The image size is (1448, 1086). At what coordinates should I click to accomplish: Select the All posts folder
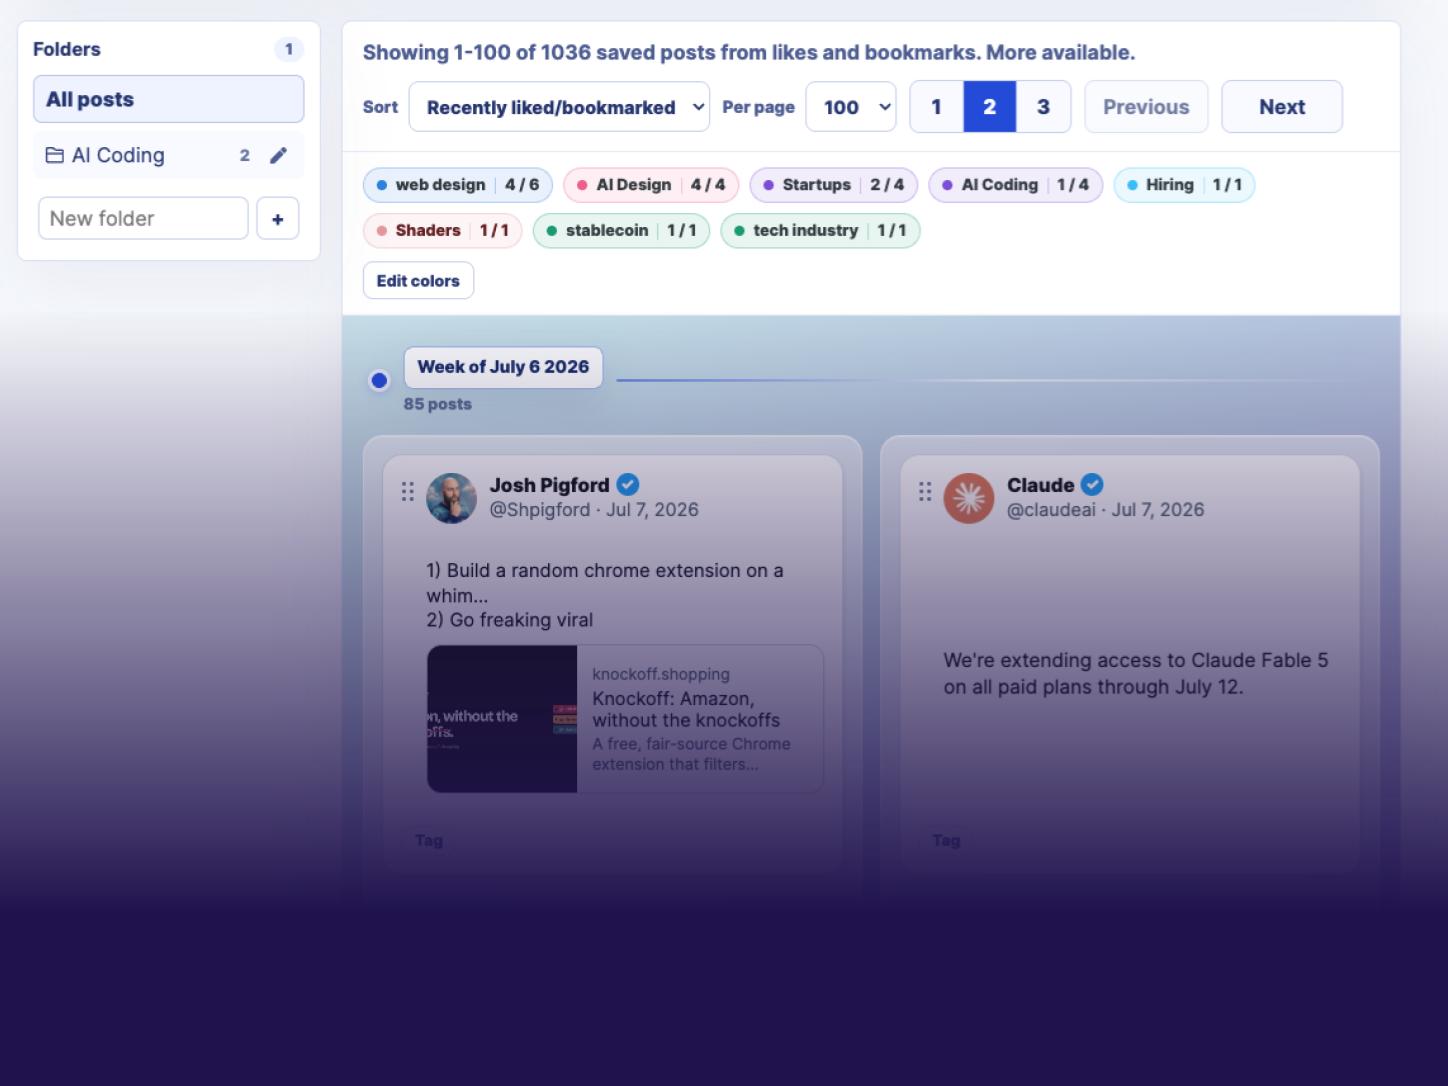(169, 99)
